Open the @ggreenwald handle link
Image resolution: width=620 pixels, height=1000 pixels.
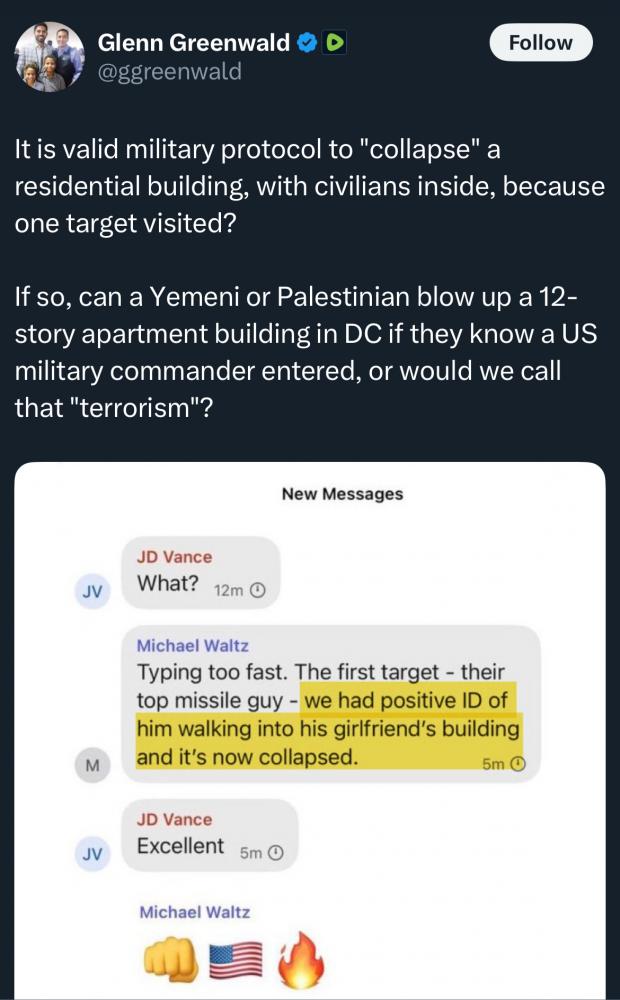coord(169,71)
